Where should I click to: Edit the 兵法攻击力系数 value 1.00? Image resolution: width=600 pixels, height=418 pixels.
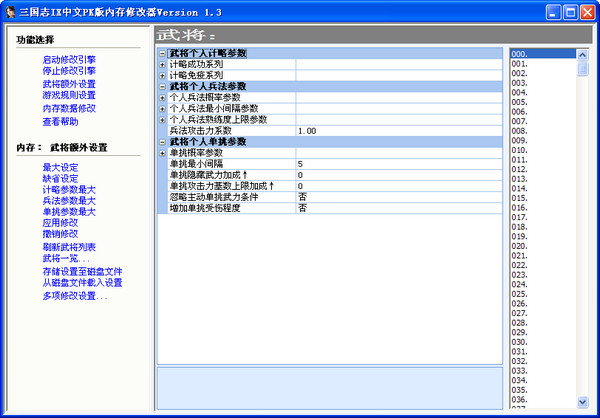[x=399, y=131]
